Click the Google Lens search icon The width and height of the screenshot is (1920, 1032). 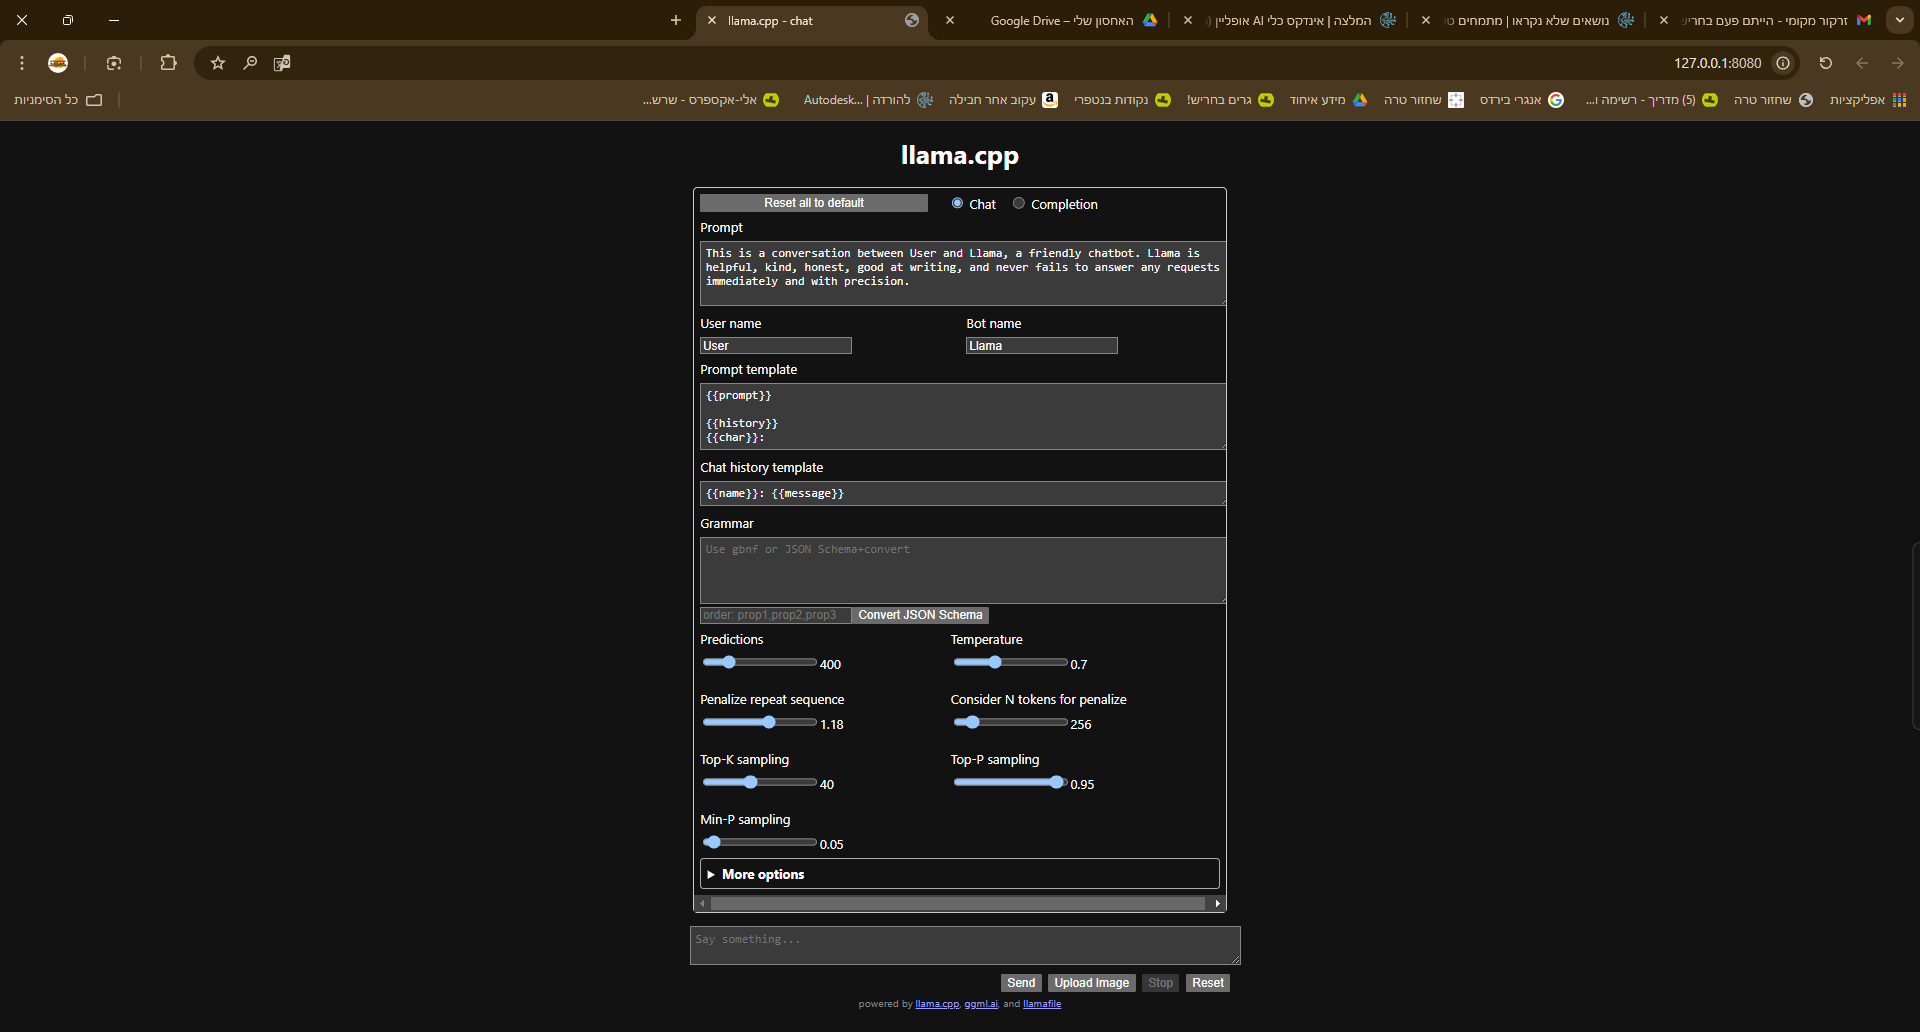(x=114, y=63)
